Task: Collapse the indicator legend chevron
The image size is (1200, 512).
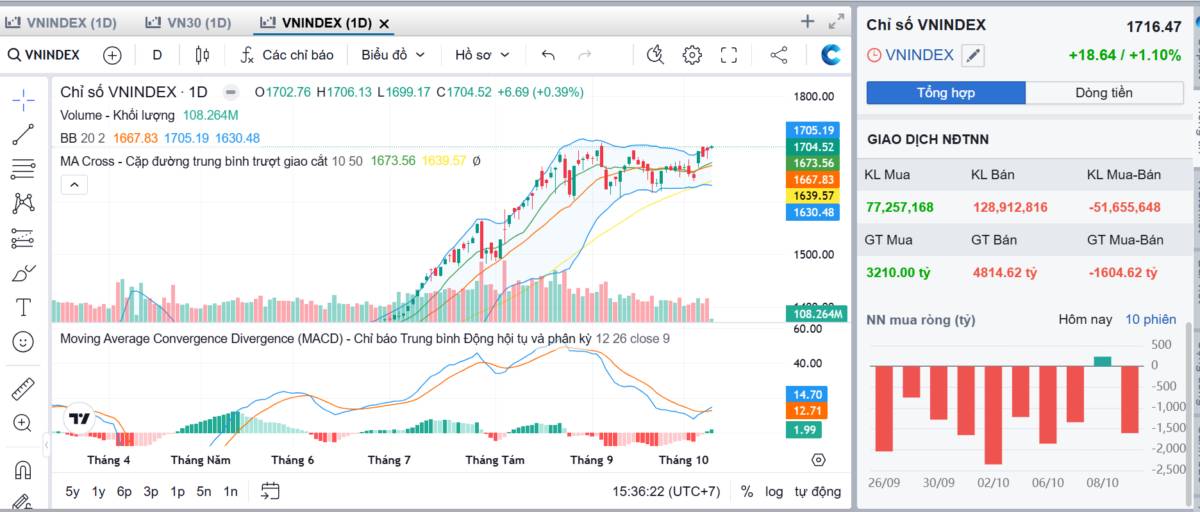Action: point(74,184)
